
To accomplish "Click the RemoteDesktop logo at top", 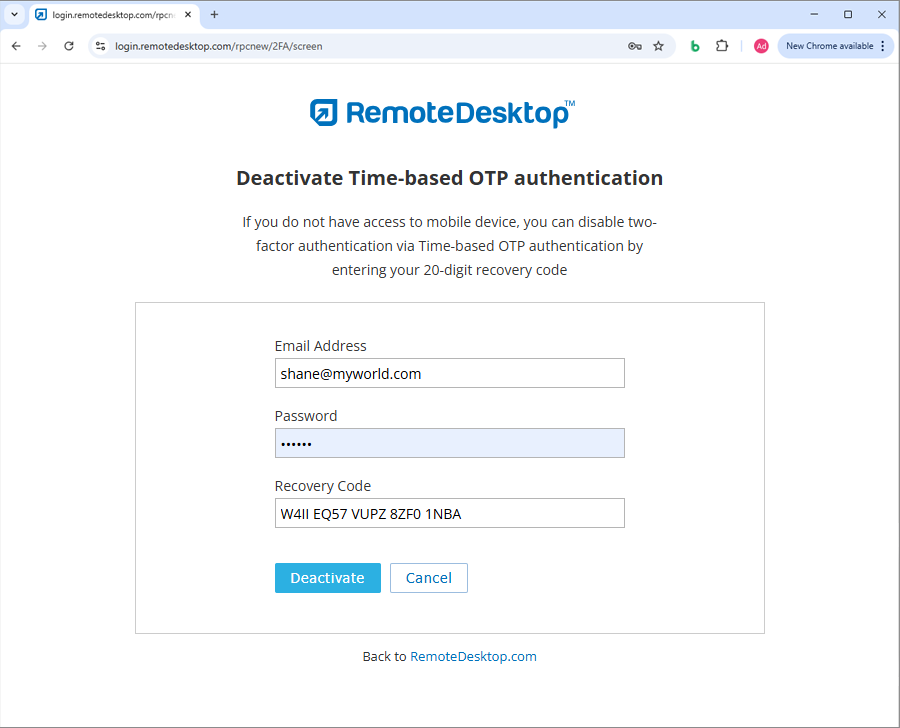I will click(442, 113).
